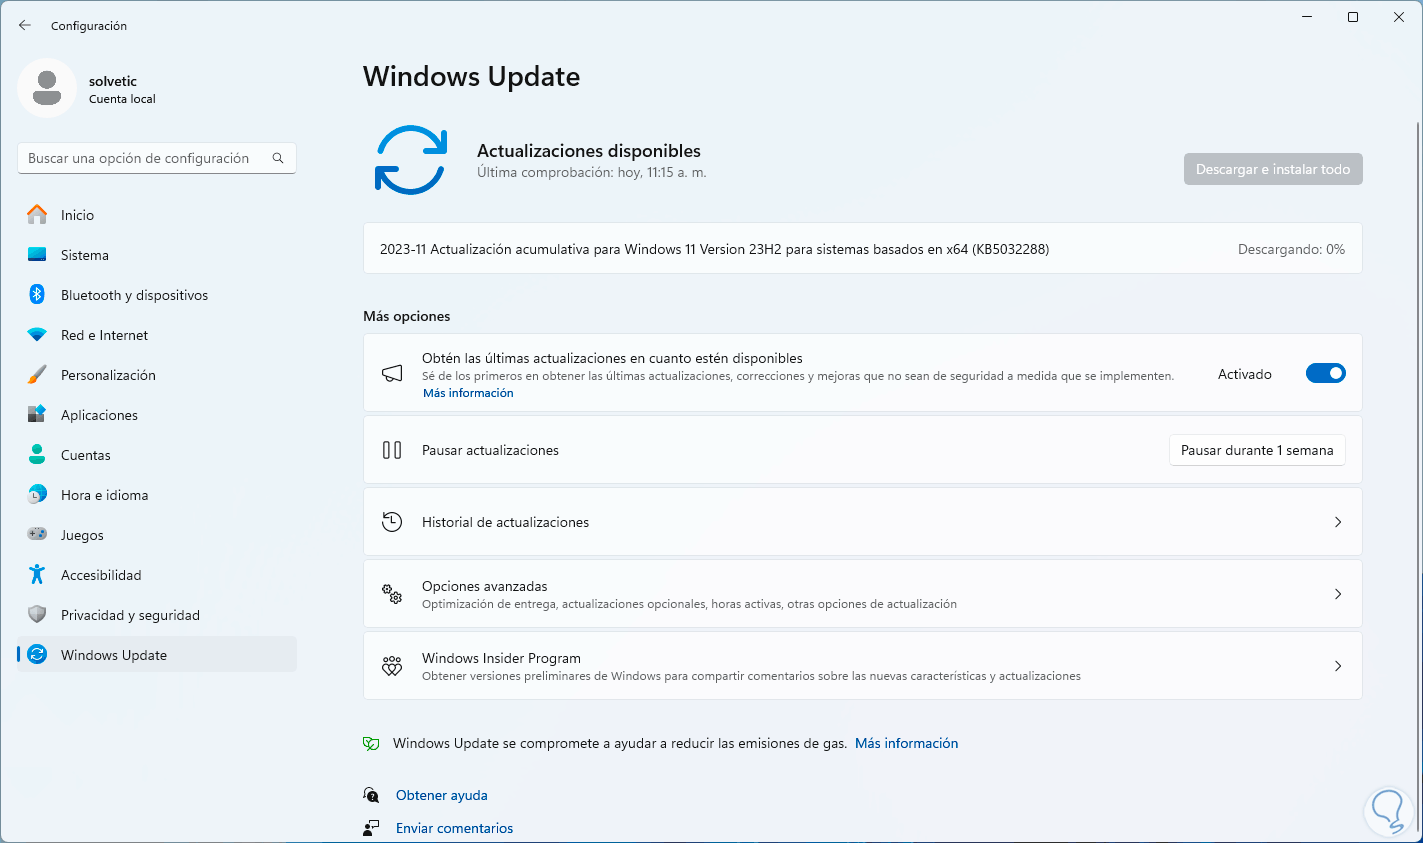Click the KB5032288 cumulative update row
The image size is (1423, 843).
click(x=862, y=249)
